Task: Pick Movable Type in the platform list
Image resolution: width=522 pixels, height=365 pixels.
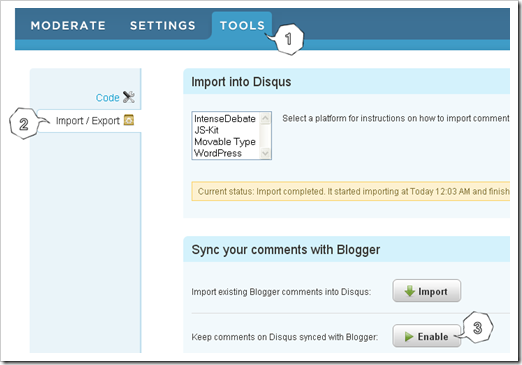Action: coord(225,142)
